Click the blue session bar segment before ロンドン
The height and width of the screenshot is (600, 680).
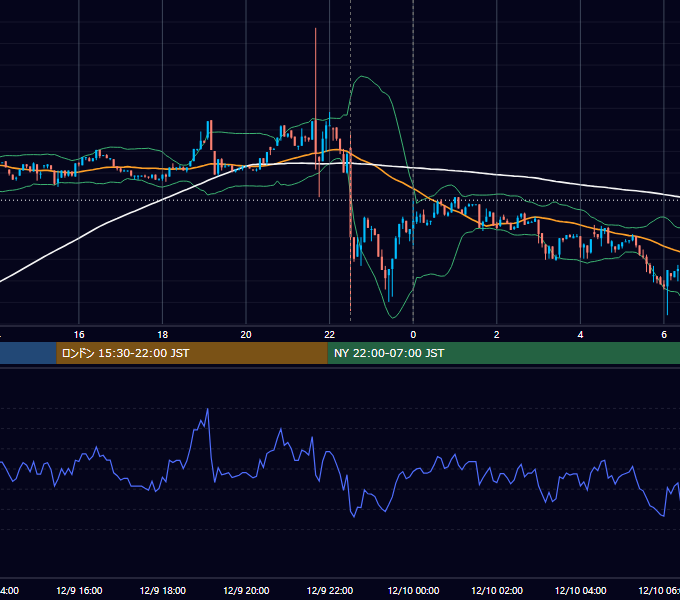pos(28,353)
